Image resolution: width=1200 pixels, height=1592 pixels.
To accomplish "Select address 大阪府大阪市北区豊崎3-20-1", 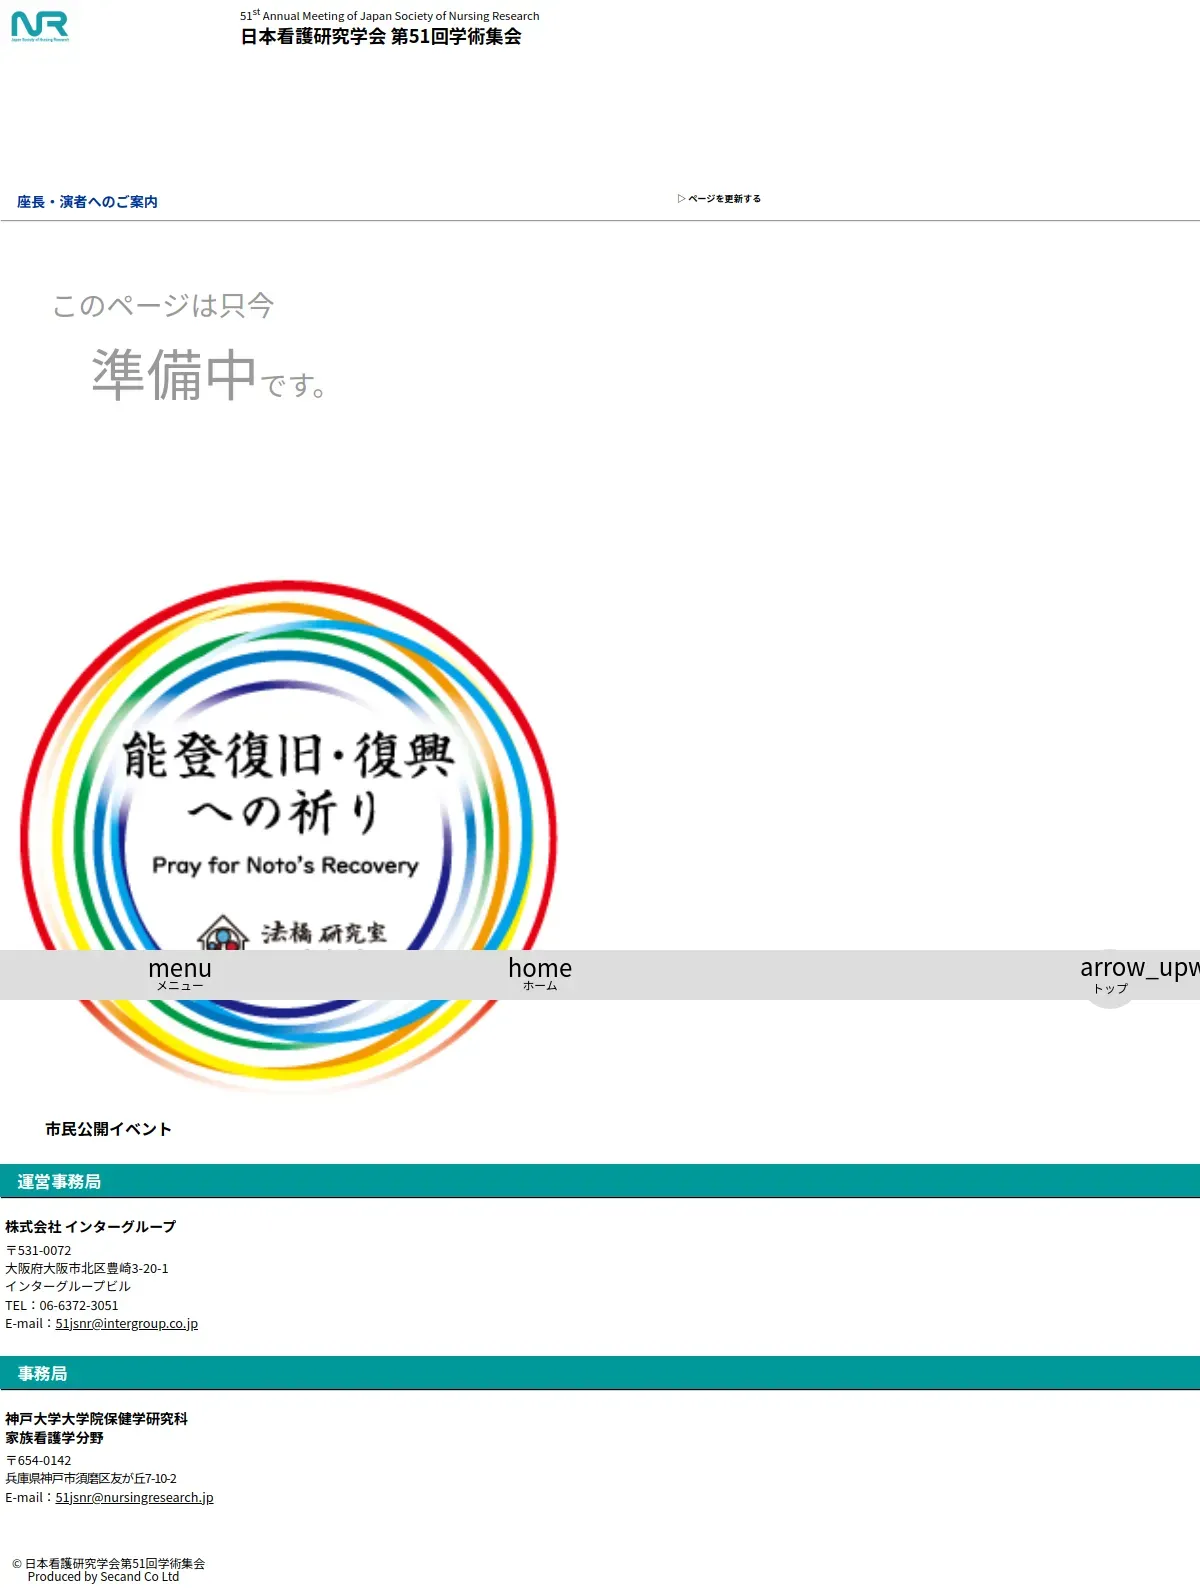I will click(87, 1269).
